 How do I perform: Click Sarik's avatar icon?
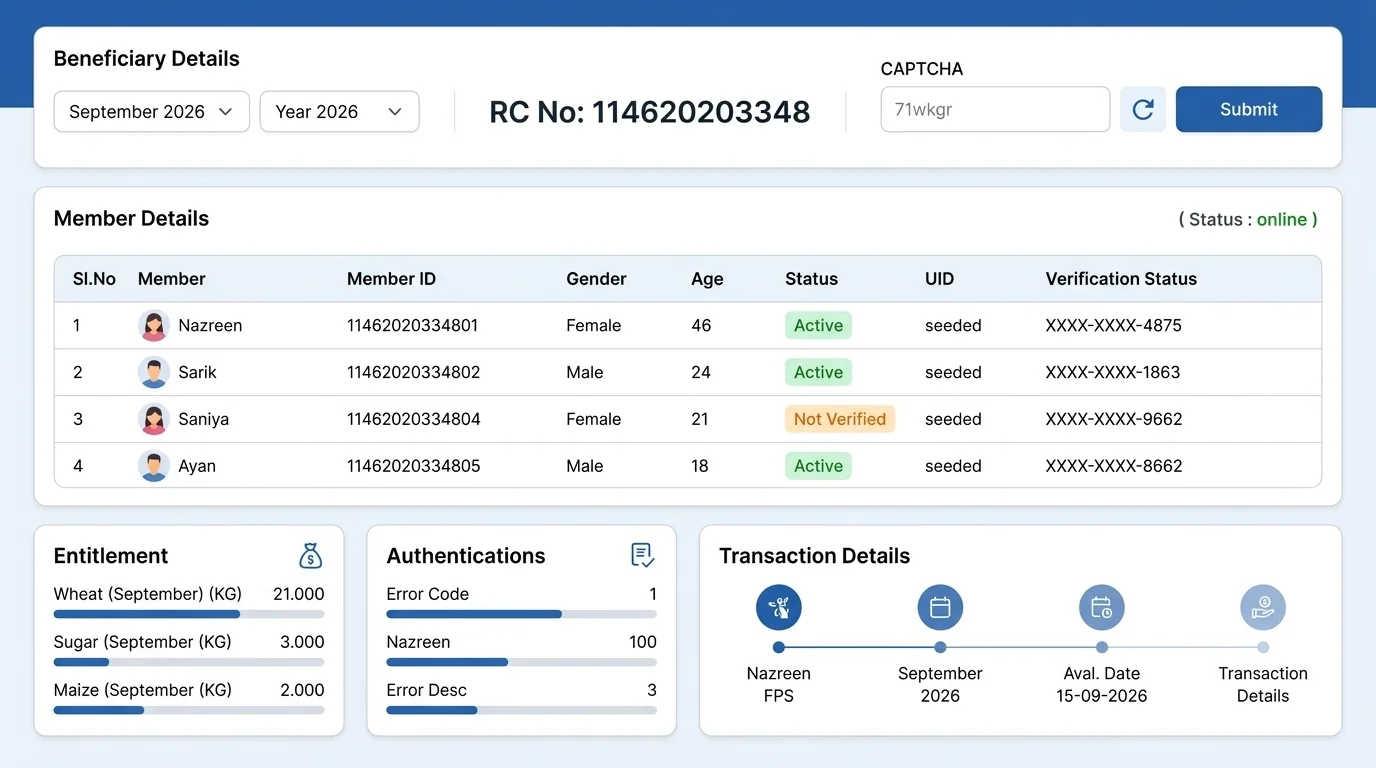pos(153,372)
